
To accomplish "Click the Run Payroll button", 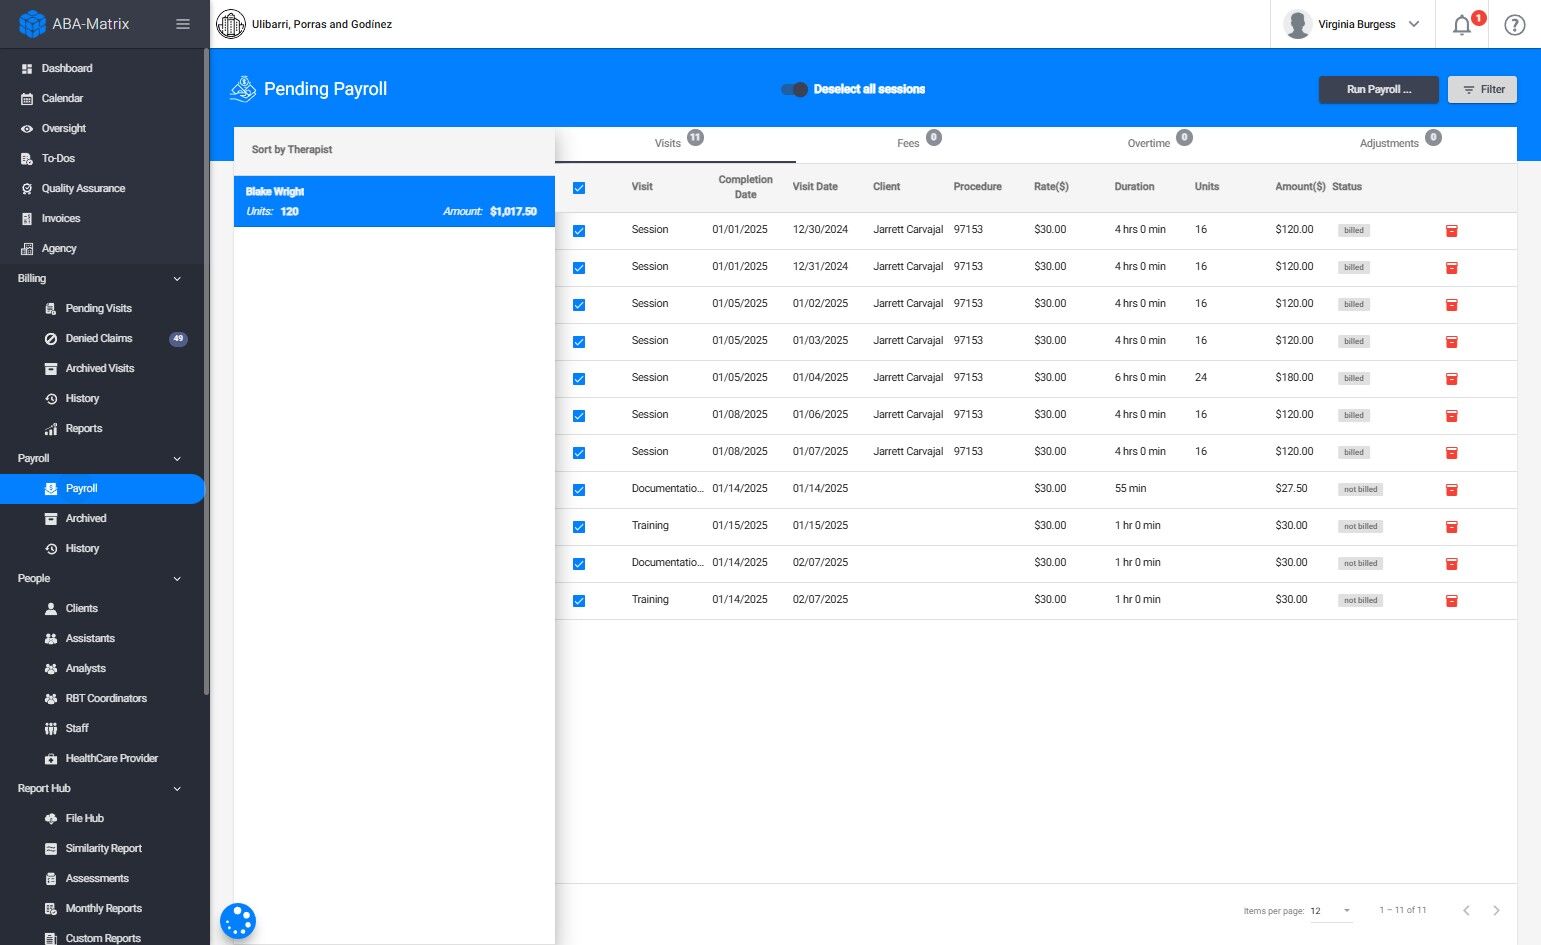I will point(1378,90).
